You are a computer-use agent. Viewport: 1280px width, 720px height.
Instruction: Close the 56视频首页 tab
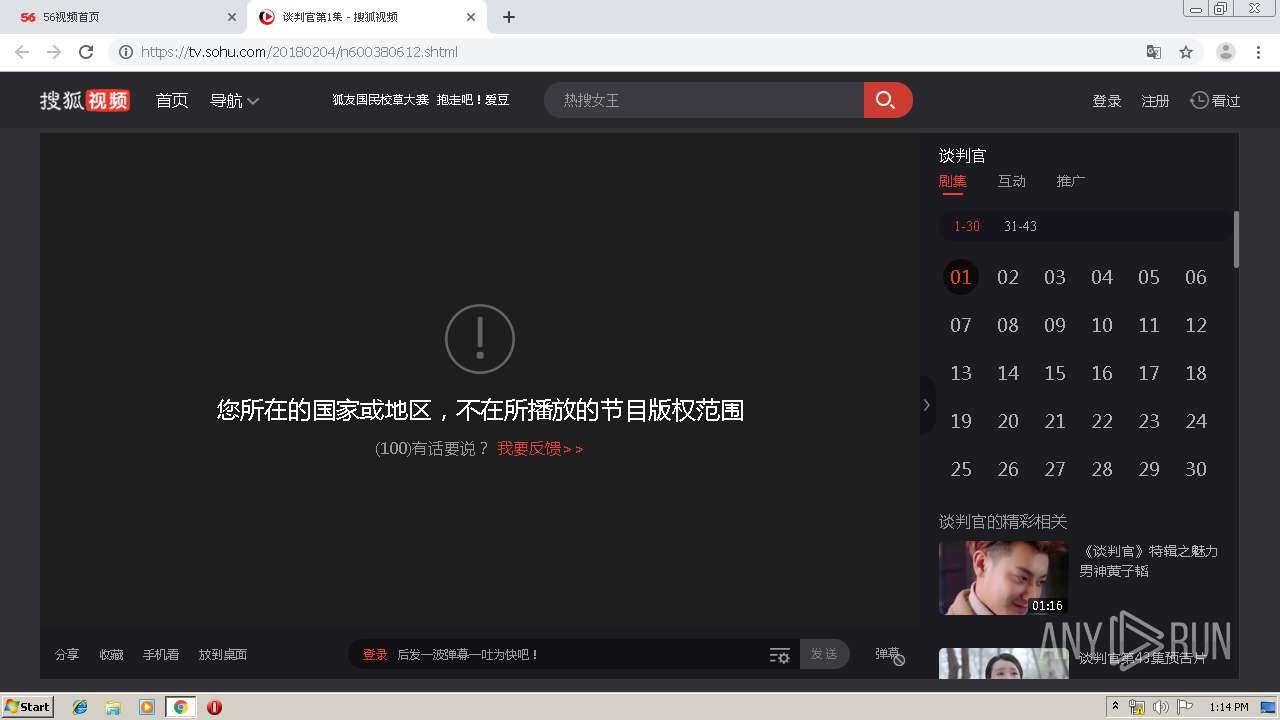[x=232, y=17]
